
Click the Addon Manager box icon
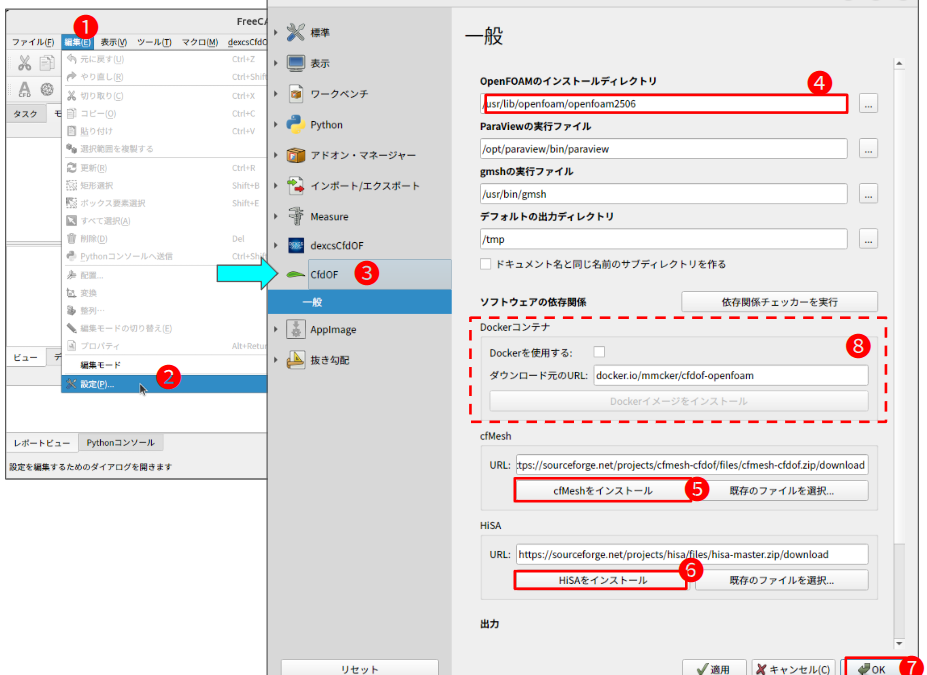(296, 155)
